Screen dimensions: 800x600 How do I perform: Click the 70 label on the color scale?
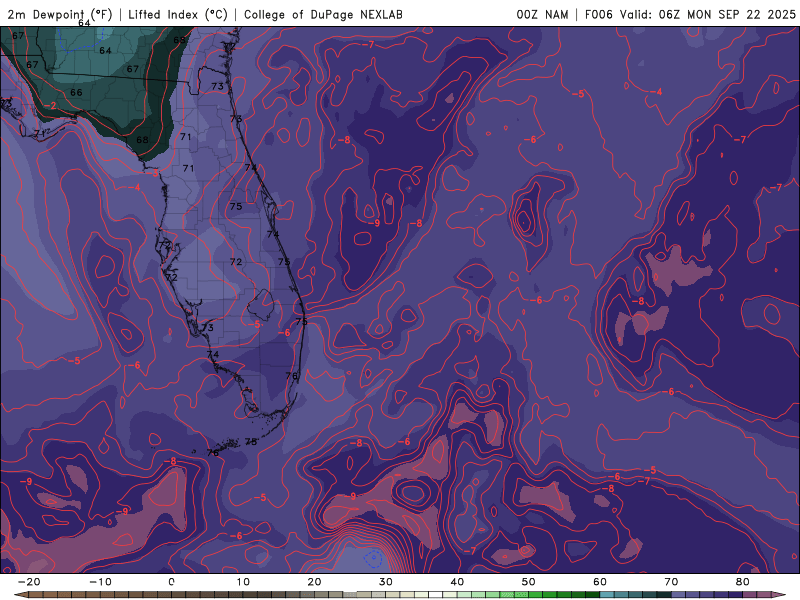[671, 582]
